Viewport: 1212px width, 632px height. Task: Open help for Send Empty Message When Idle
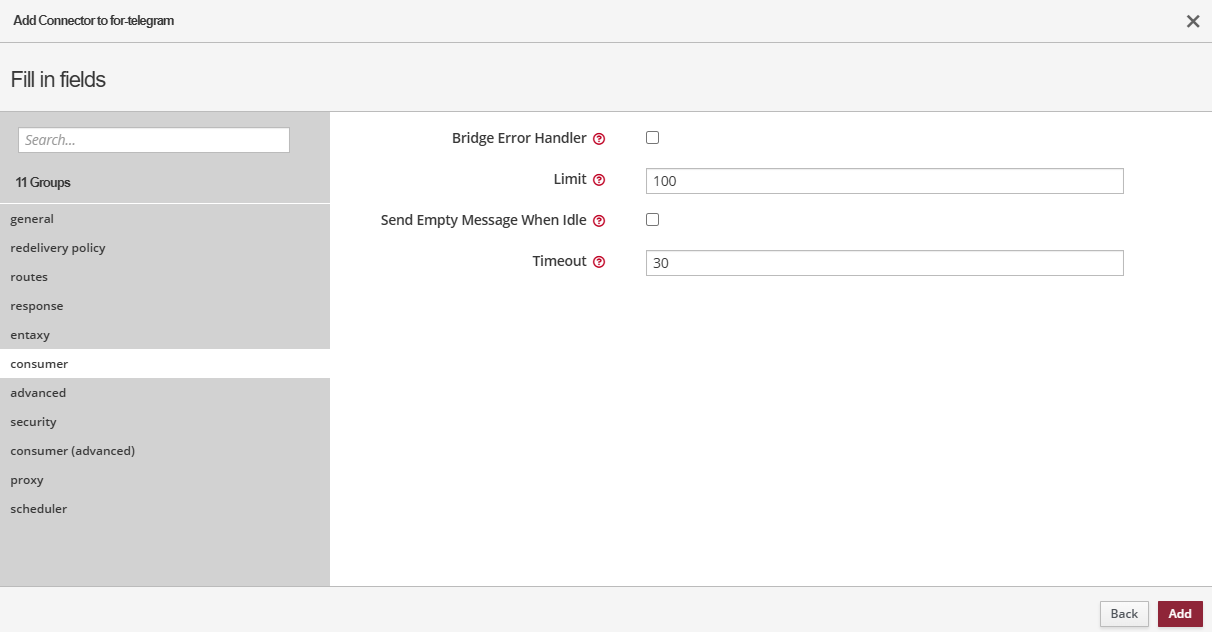coord(599,221)
